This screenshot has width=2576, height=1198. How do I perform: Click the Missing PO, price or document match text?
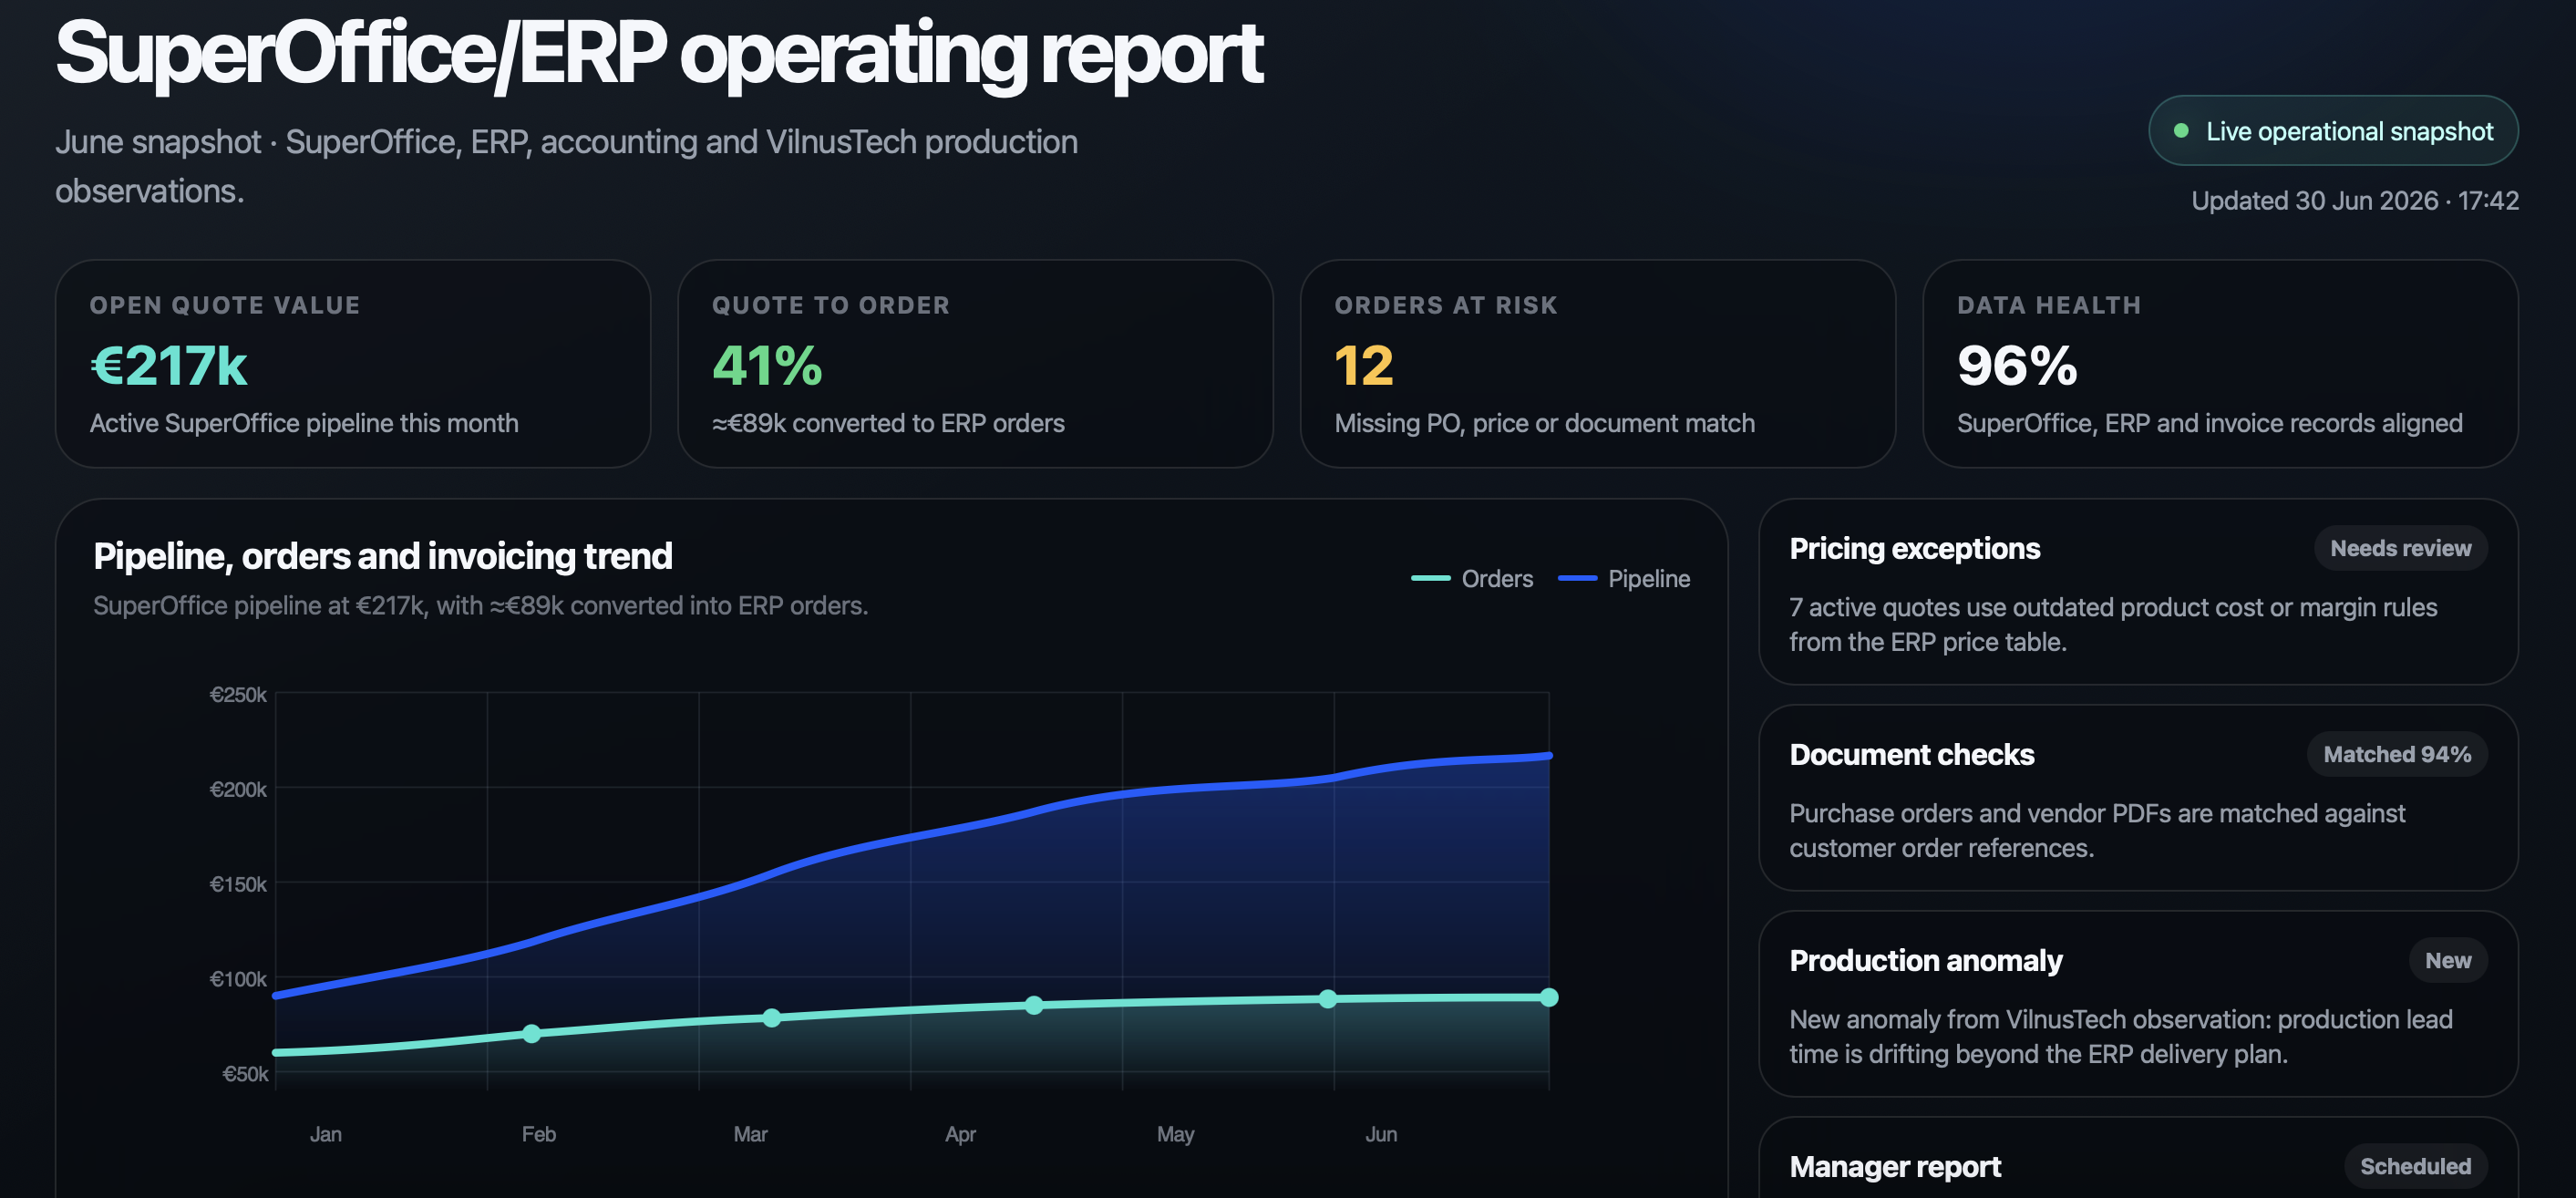pyautogui.click(x=1544, y=423)
